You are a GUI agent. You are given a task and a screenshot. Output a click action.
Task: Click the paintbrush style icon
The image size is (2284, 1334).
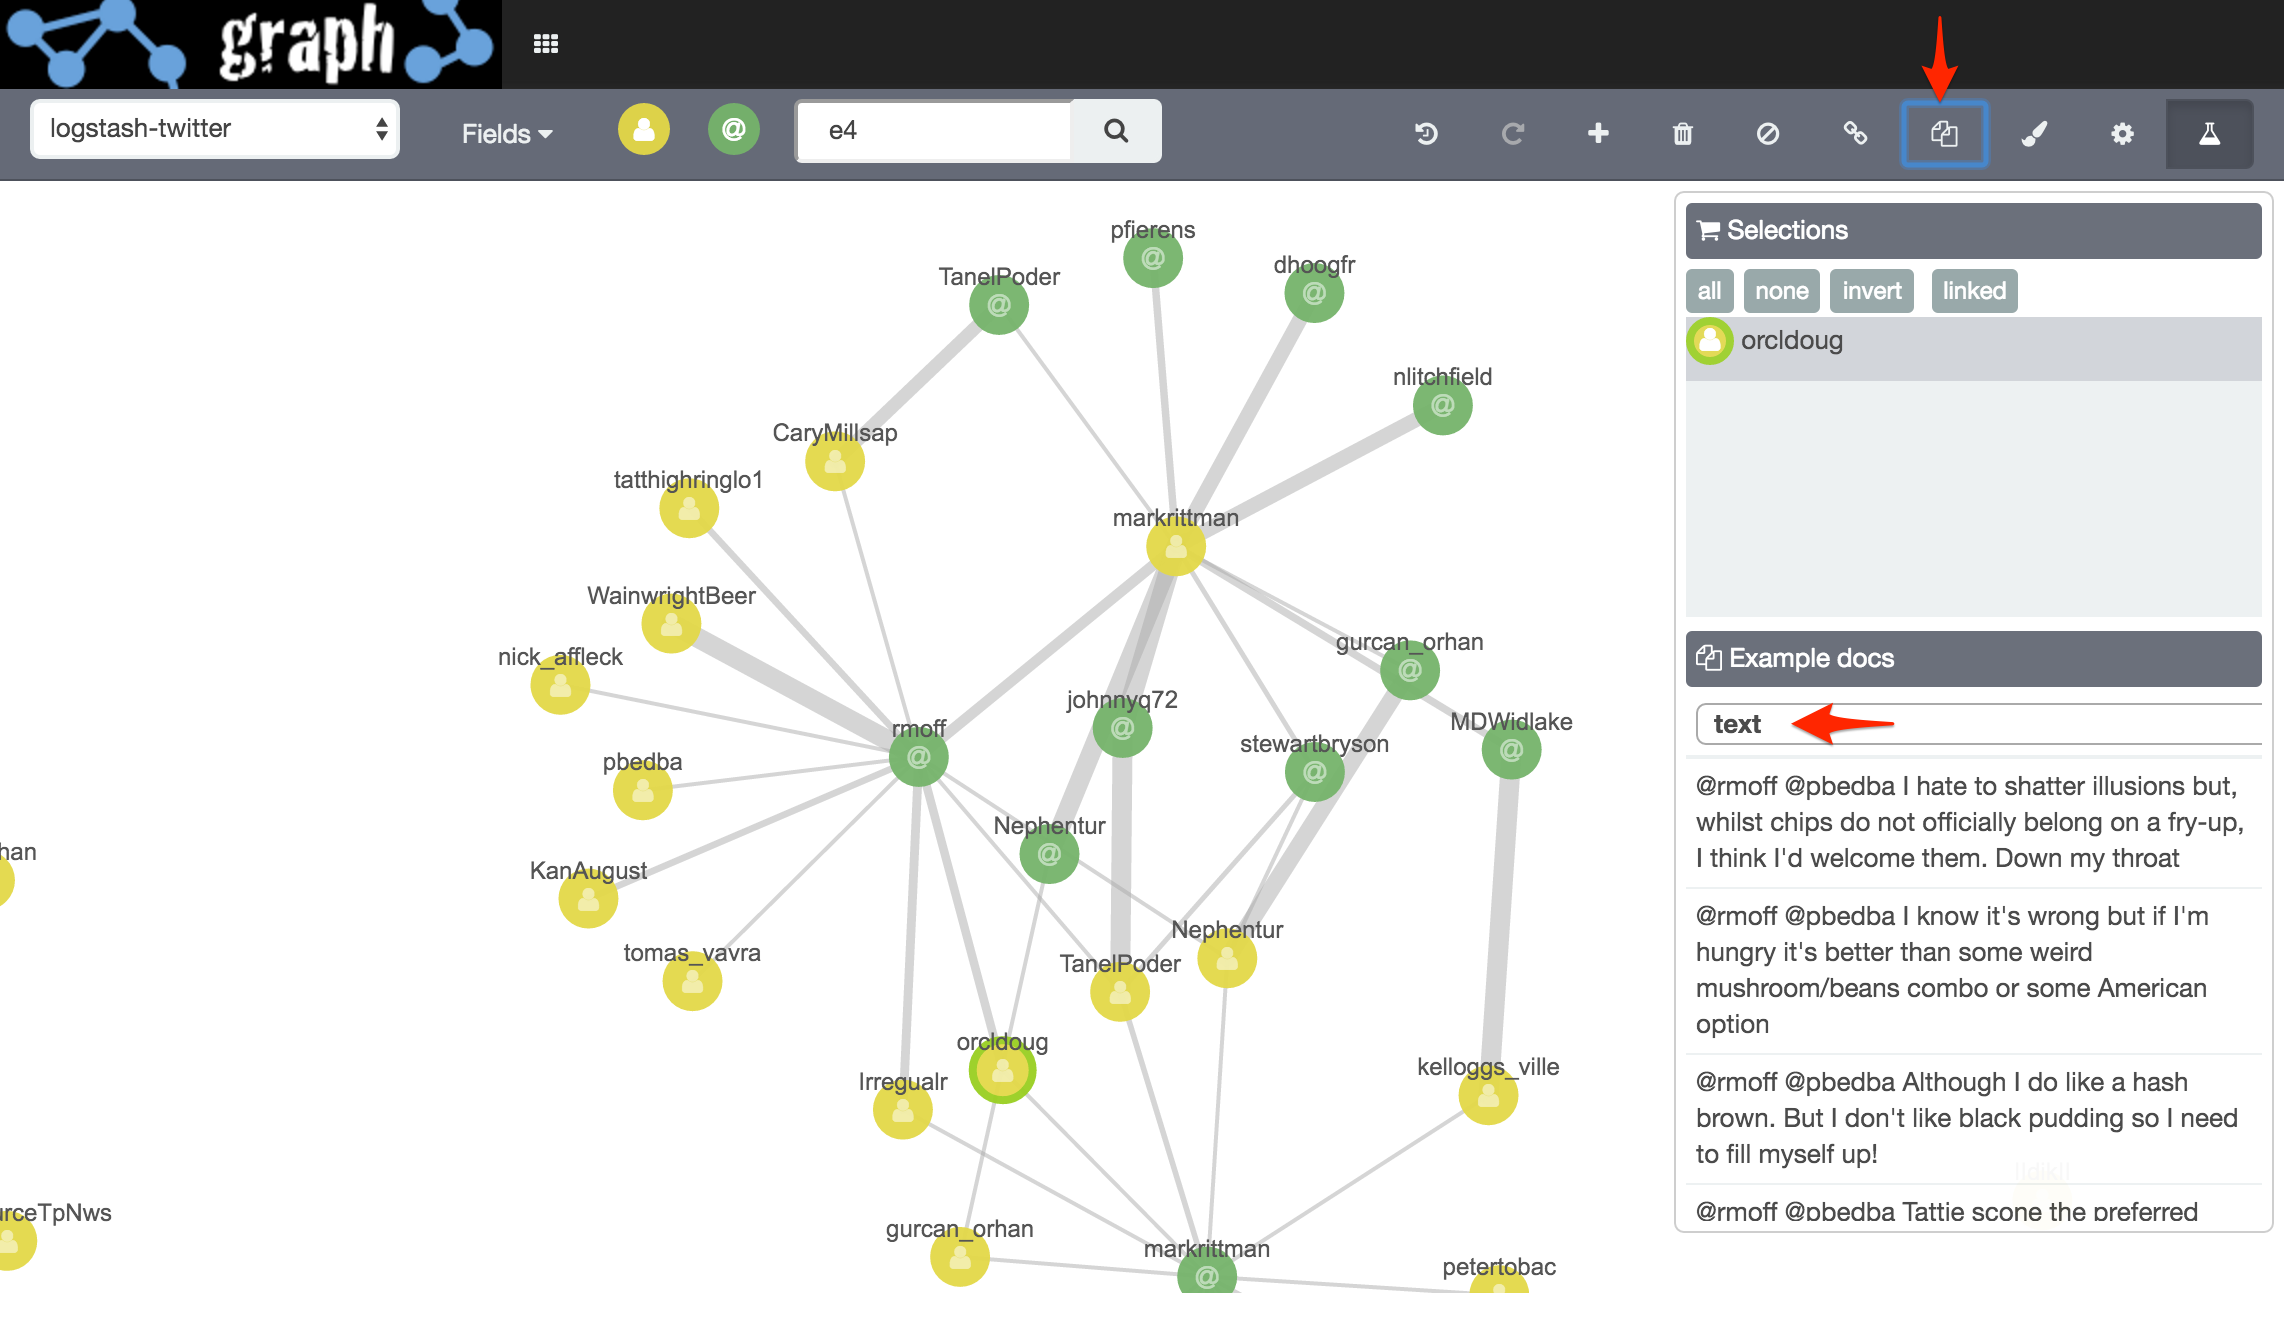point(2034,133)
